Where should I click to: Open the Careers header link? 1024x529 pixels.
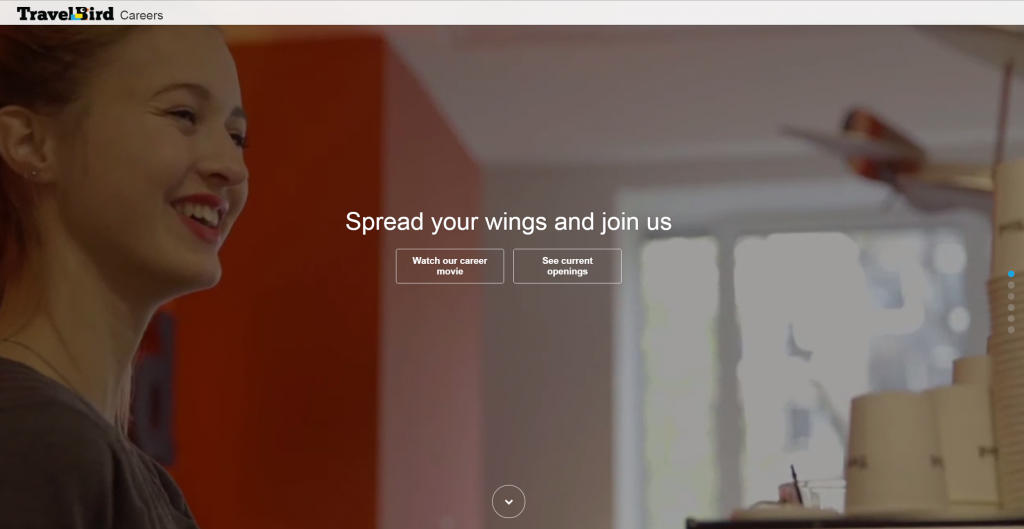[x=142, y=15]
